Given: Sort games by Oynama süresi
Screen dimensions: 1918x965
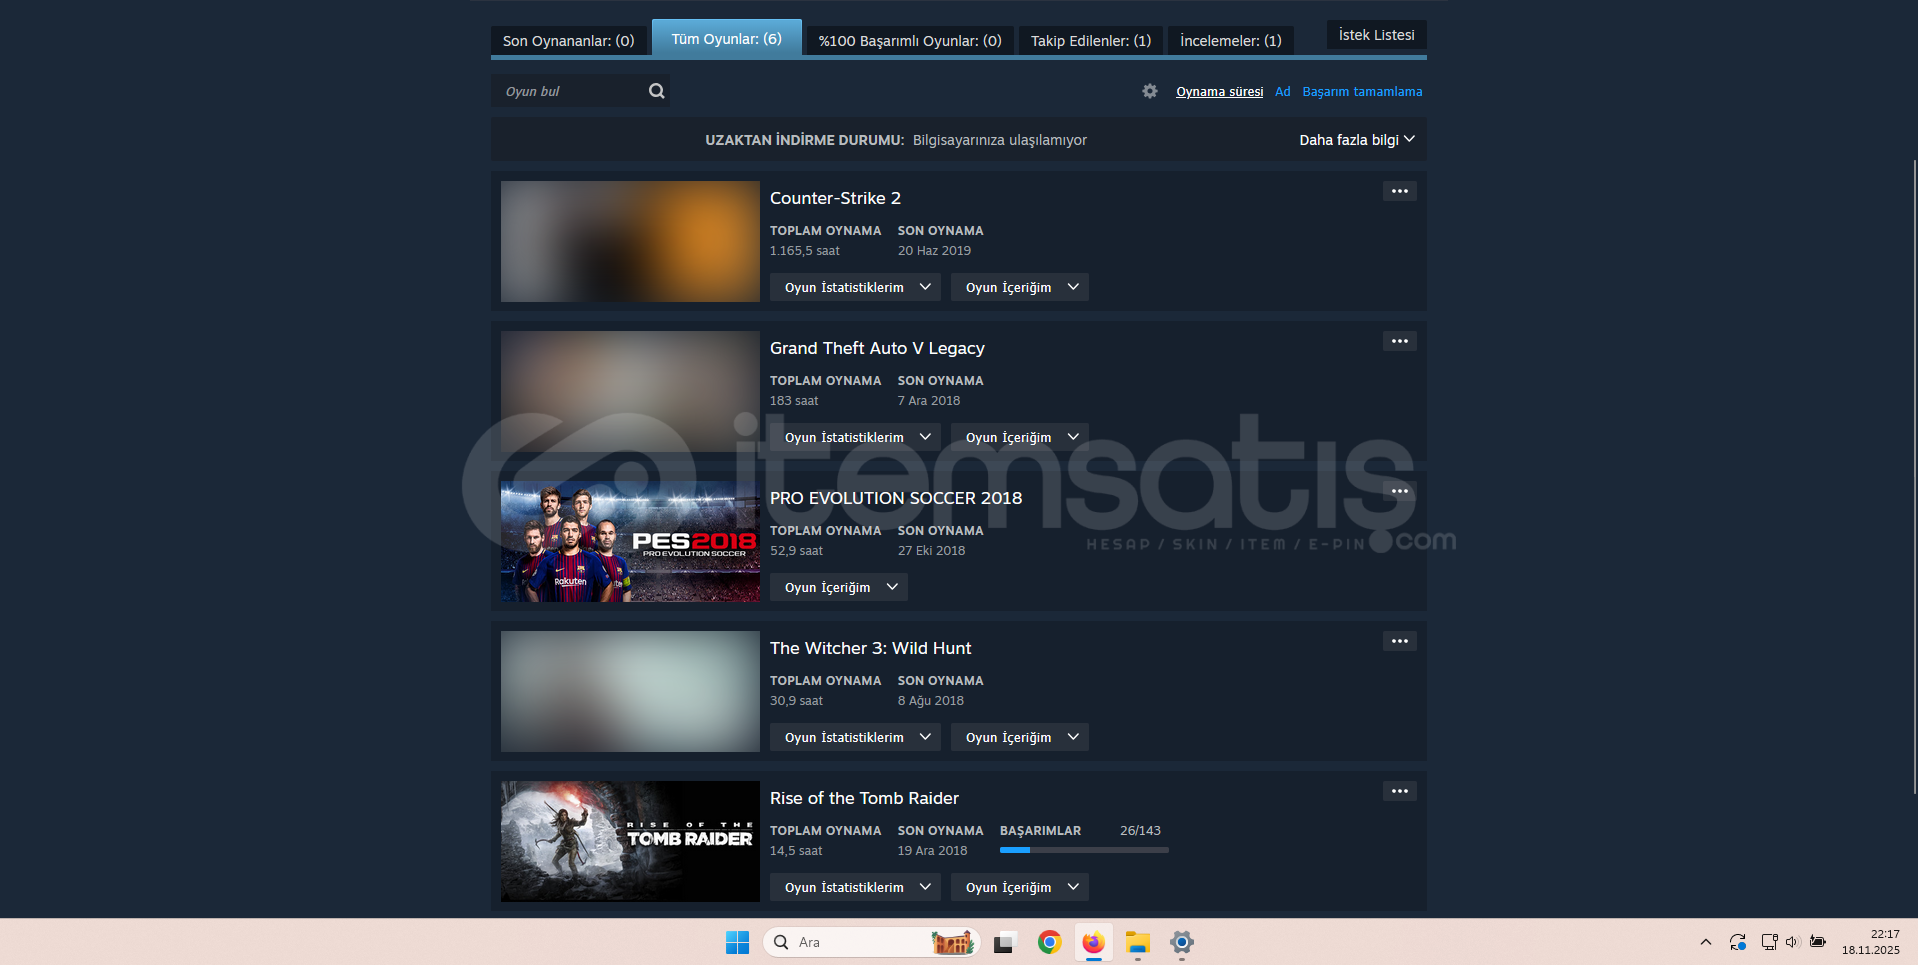Looking at the screenshot, I should click(x=1220, y=92).
